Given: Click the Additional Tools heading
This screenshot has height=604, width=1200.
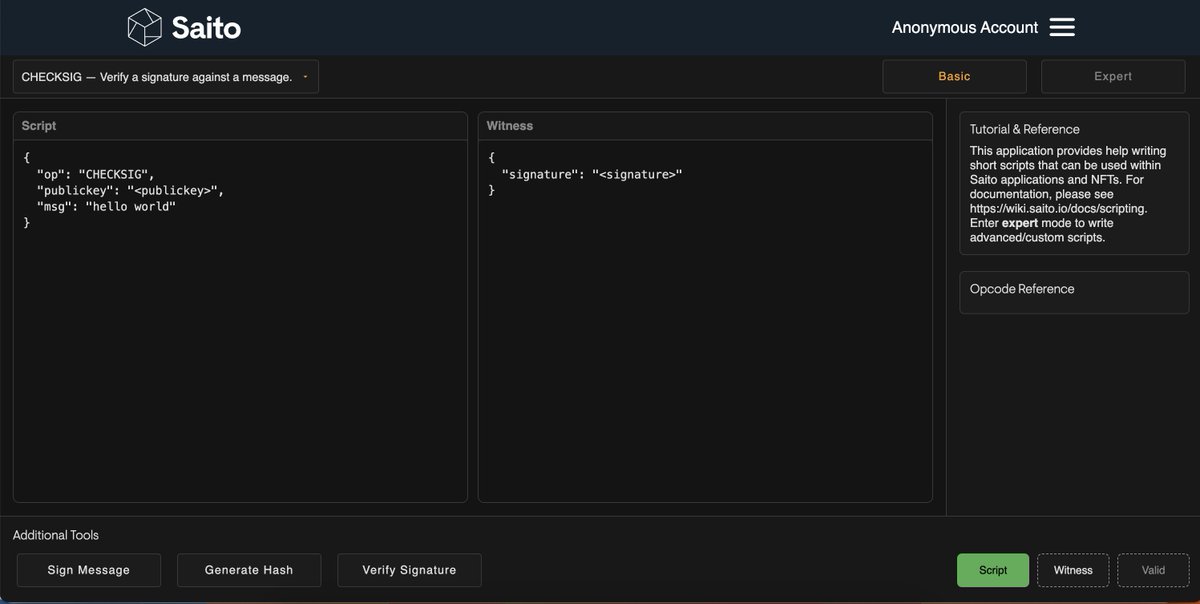Looking at the screenshot, I should point(56,535).
